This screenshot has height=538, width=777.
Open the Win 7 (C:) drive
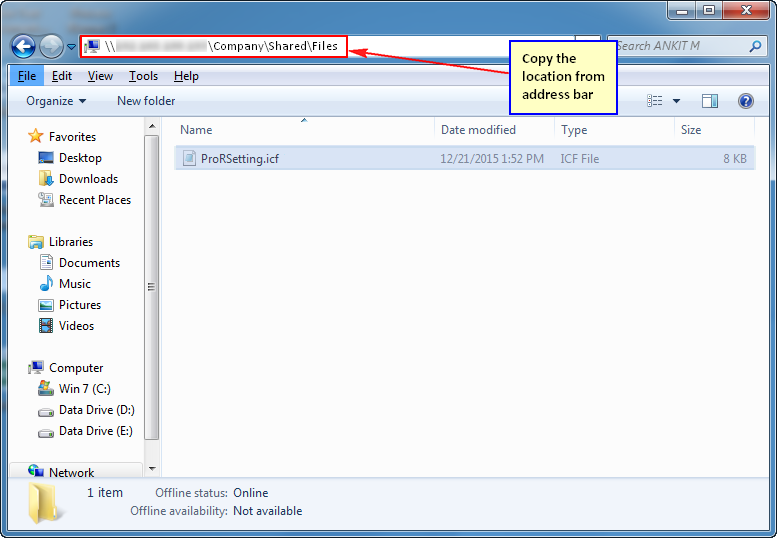83,389
